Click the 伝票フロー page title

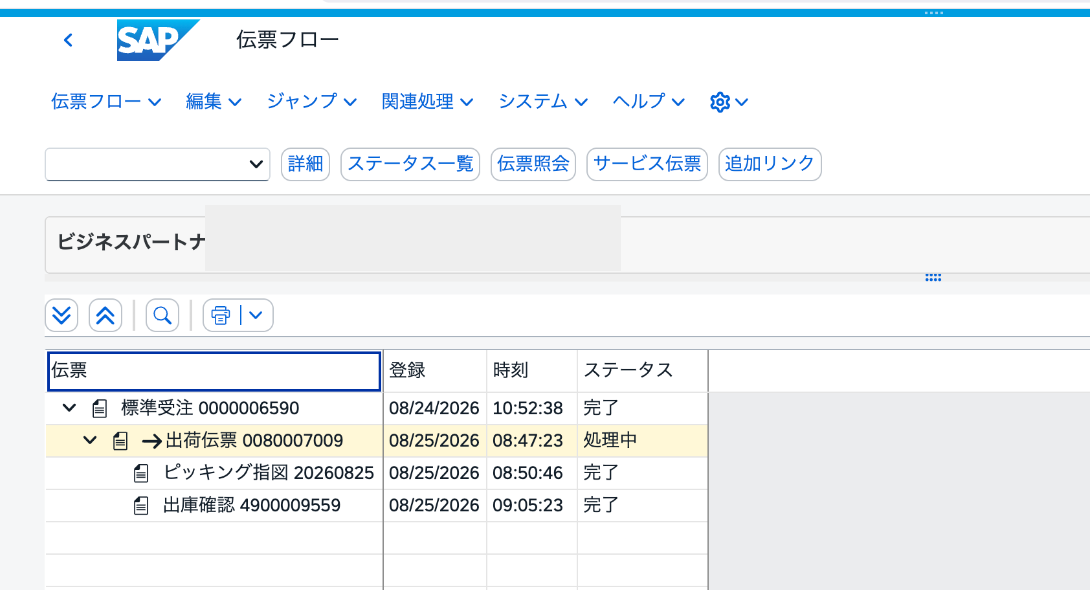pyautogui.click(x=287, y=40)
